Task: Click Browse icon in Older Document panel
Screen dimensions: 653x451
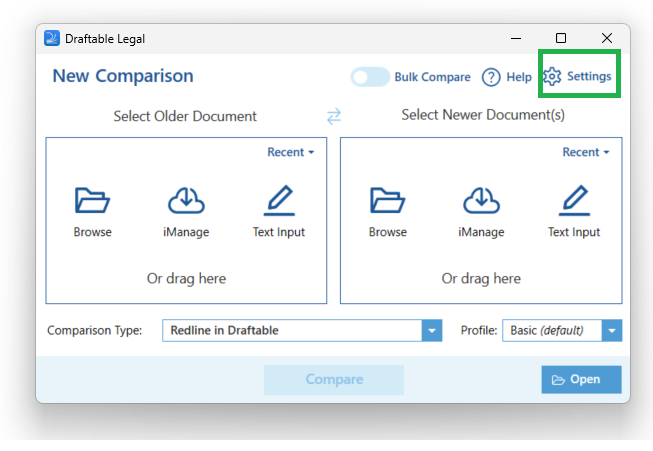Action: click(x=92, y=200)
